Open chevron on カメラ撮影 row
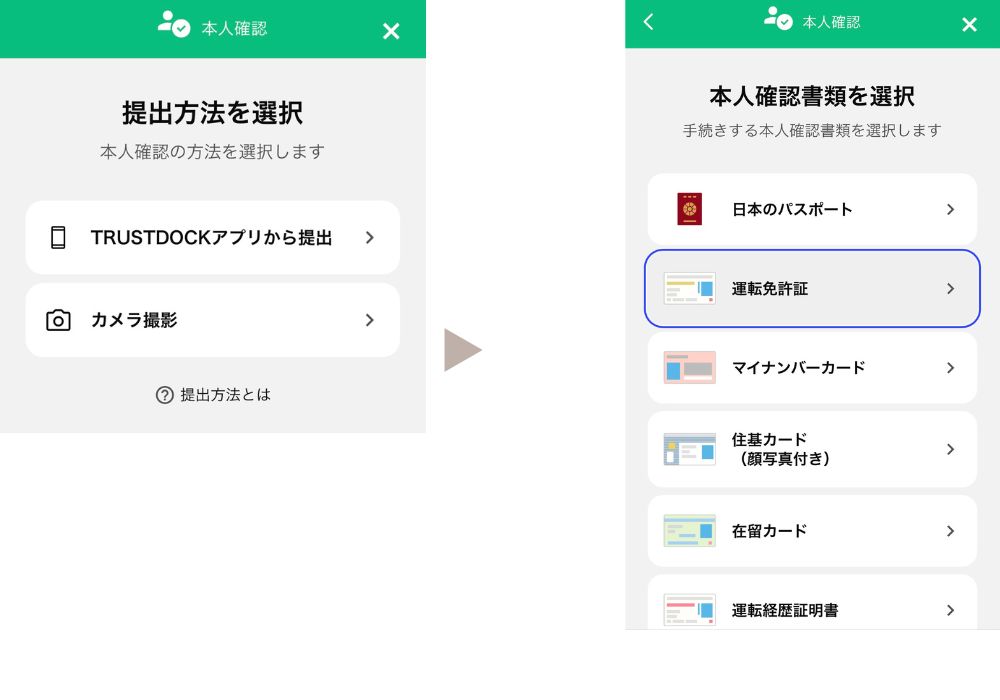The width and height of the screenshot is (1000, 700). point(369,320)
